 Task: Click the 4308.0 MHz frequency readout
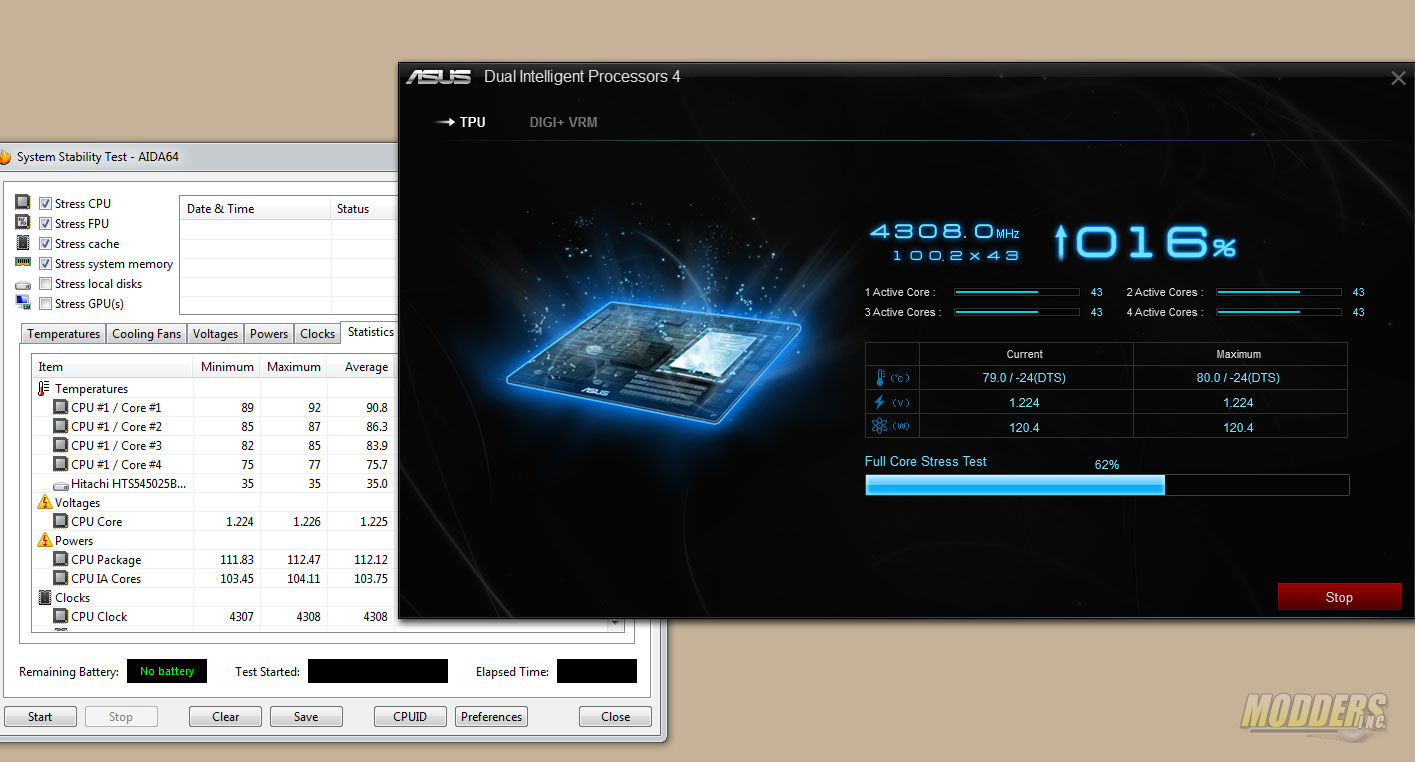(x=944, y=231)
